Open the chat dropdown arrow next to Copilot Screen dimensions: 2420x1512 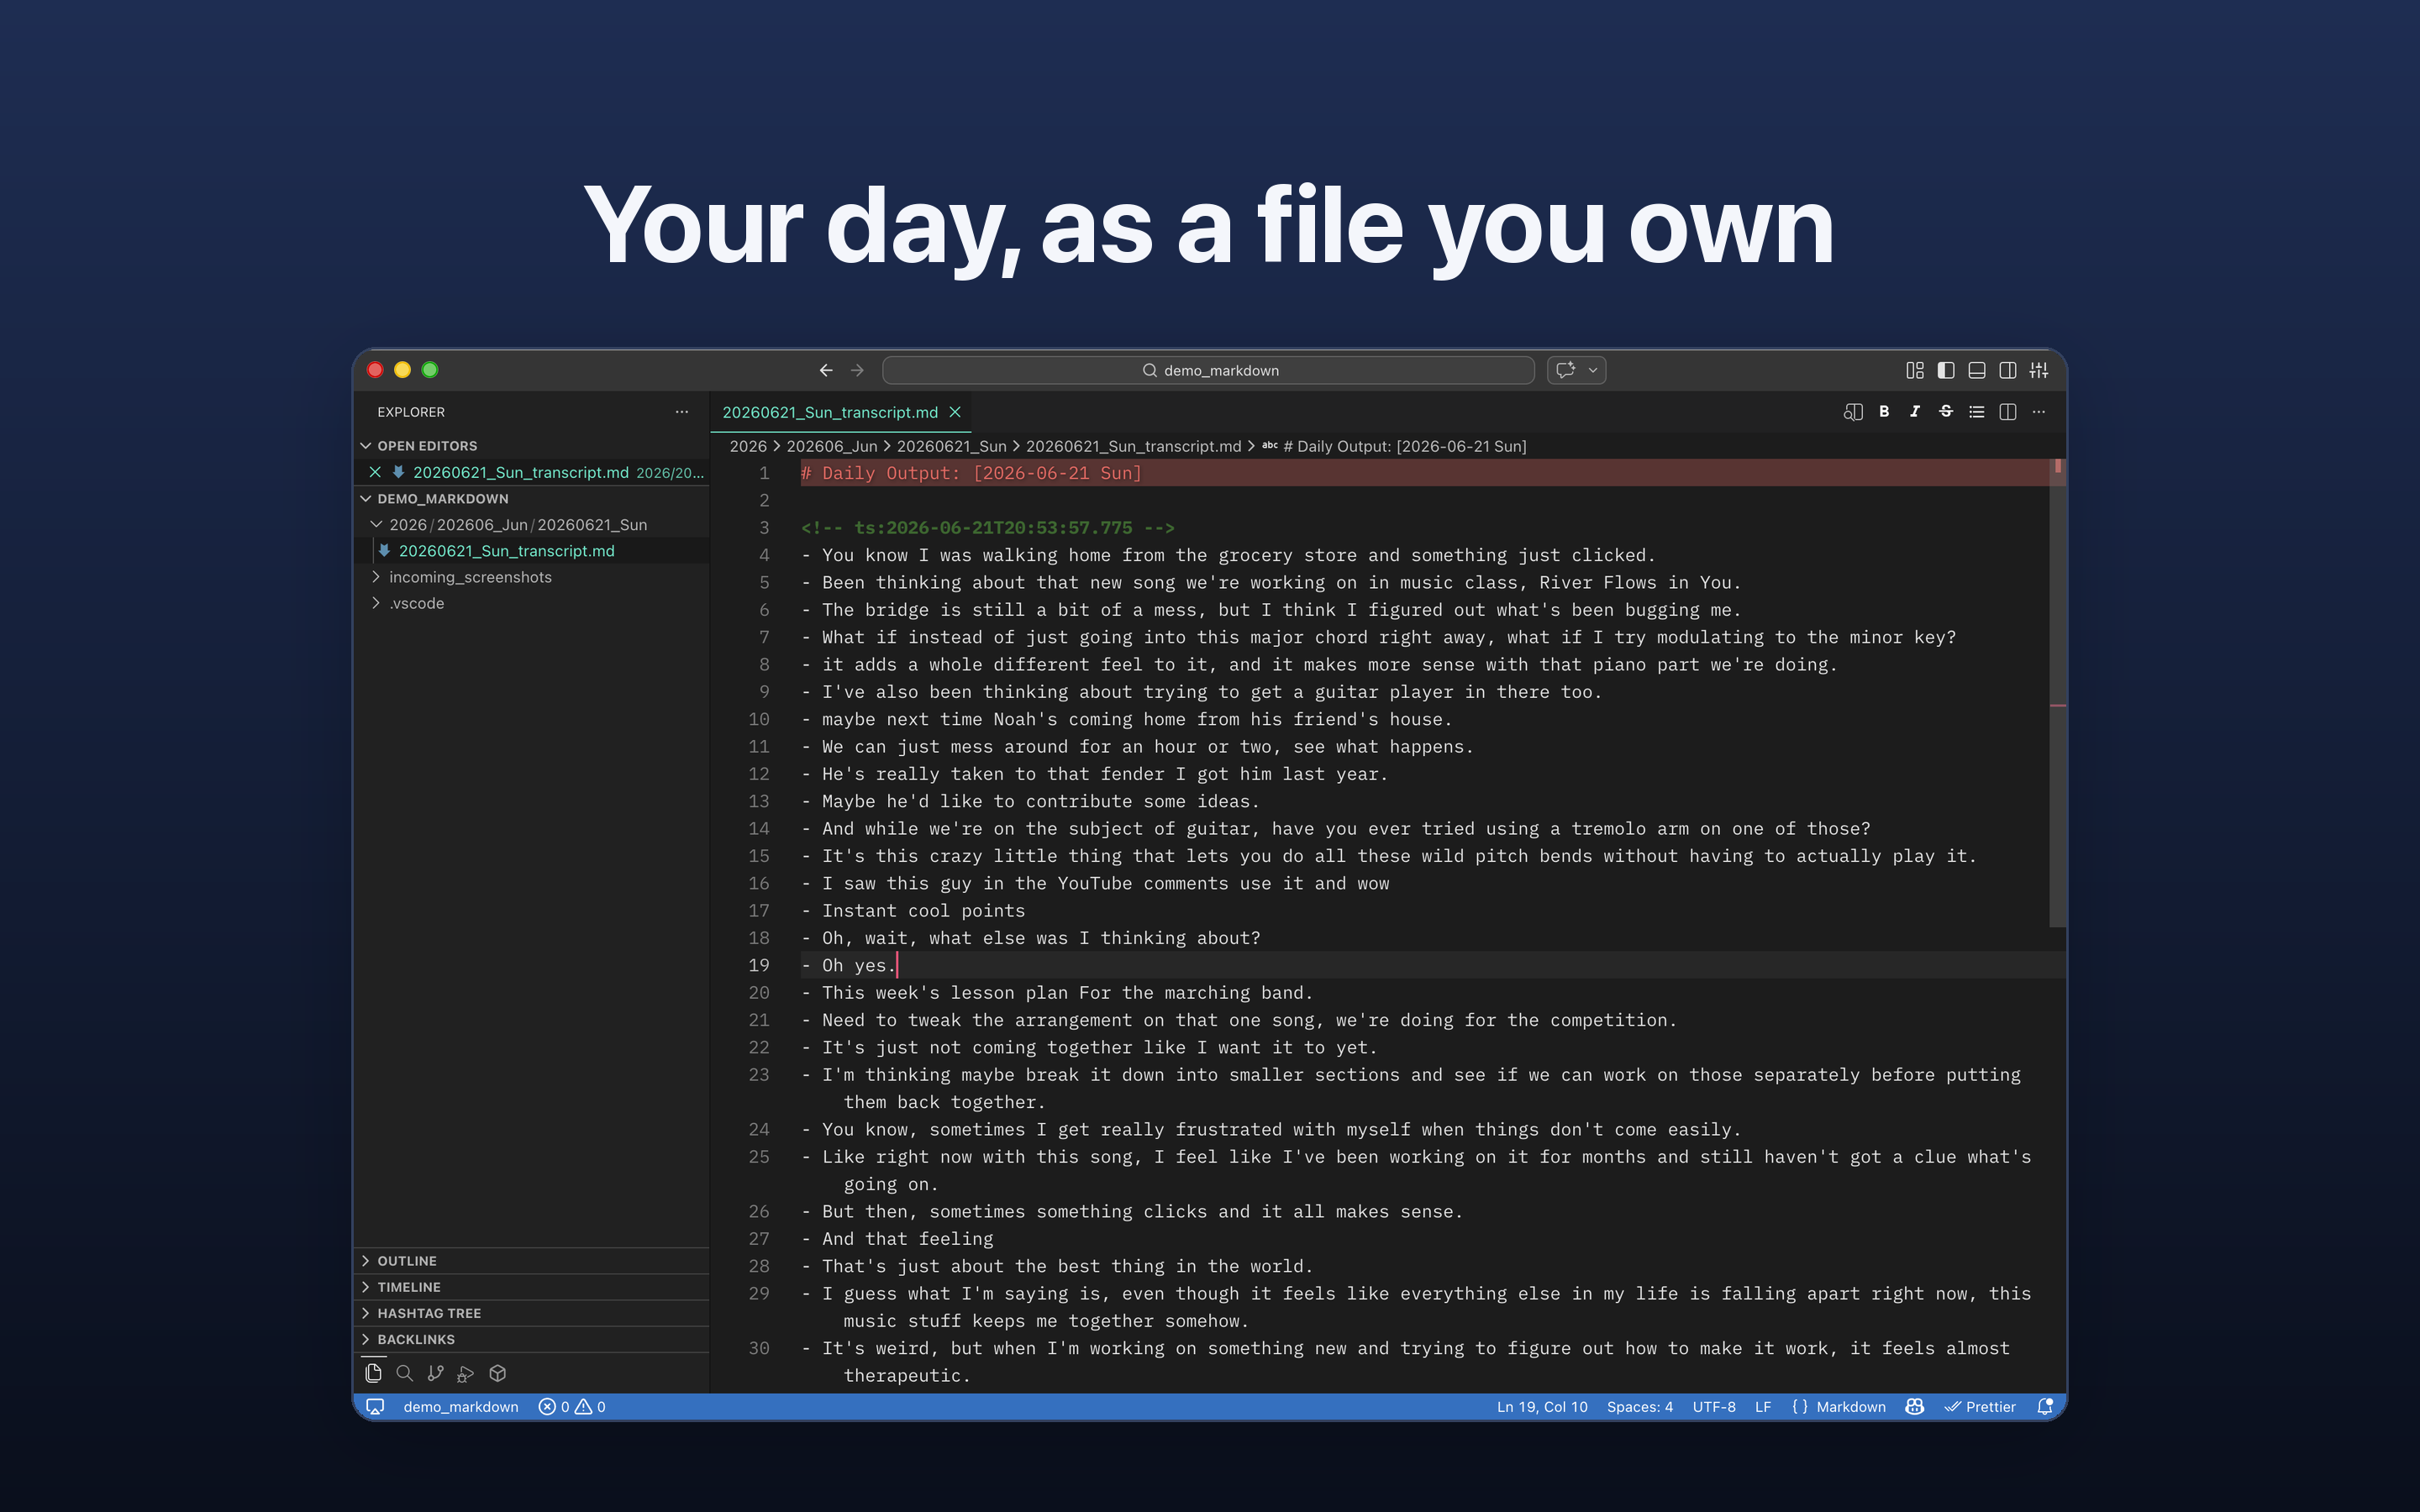(1593, 370)
